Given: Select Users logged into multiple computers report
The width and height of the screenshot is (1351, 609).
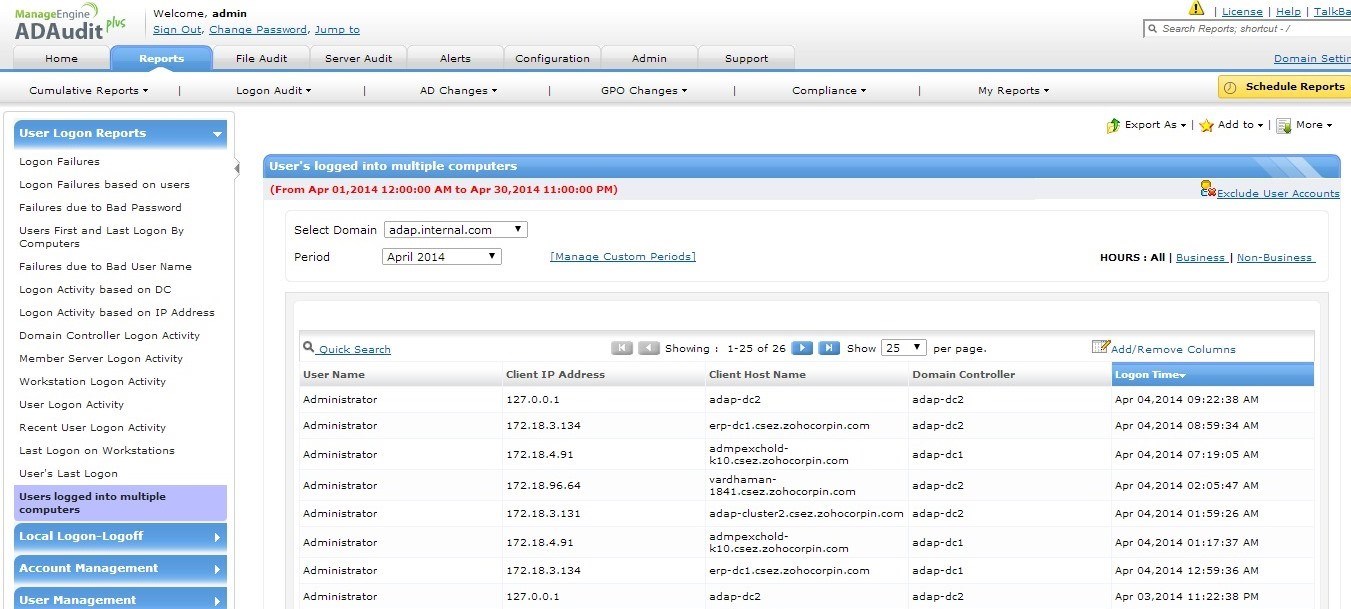Looking at the screenshot, I should point(120,503).
